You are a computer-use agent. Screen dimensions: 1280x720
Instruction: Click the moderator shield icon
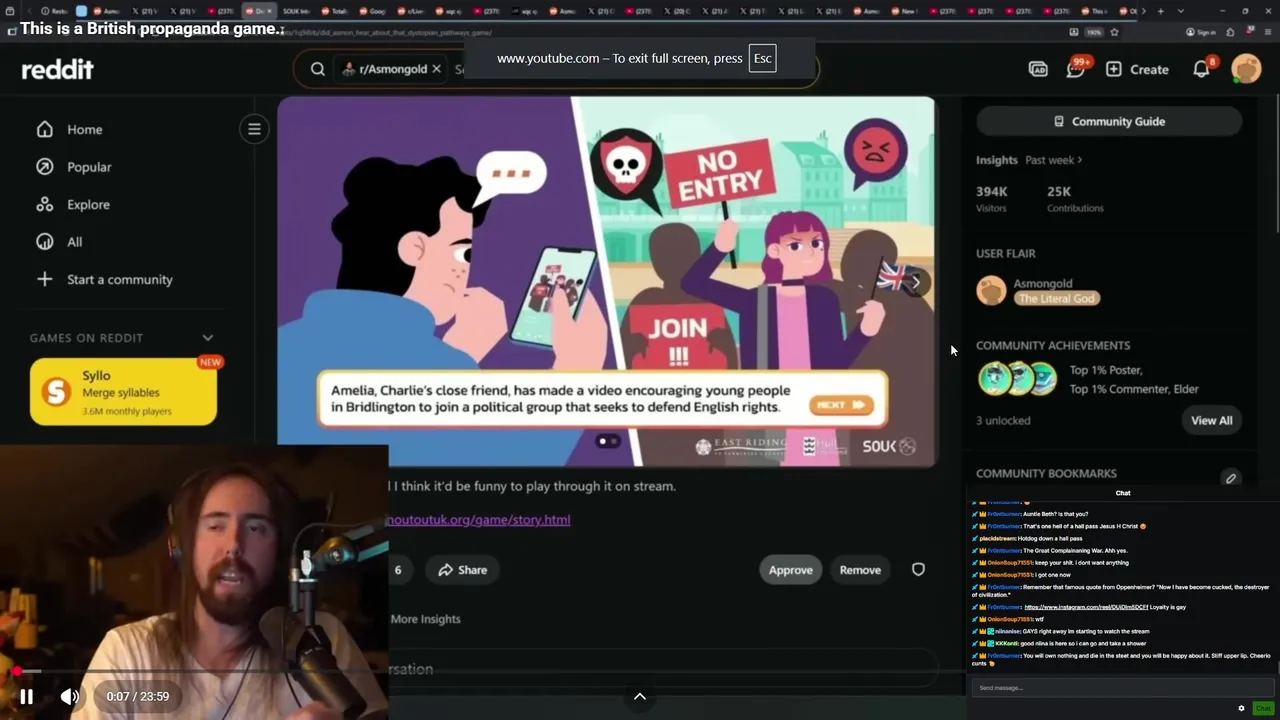918,570
